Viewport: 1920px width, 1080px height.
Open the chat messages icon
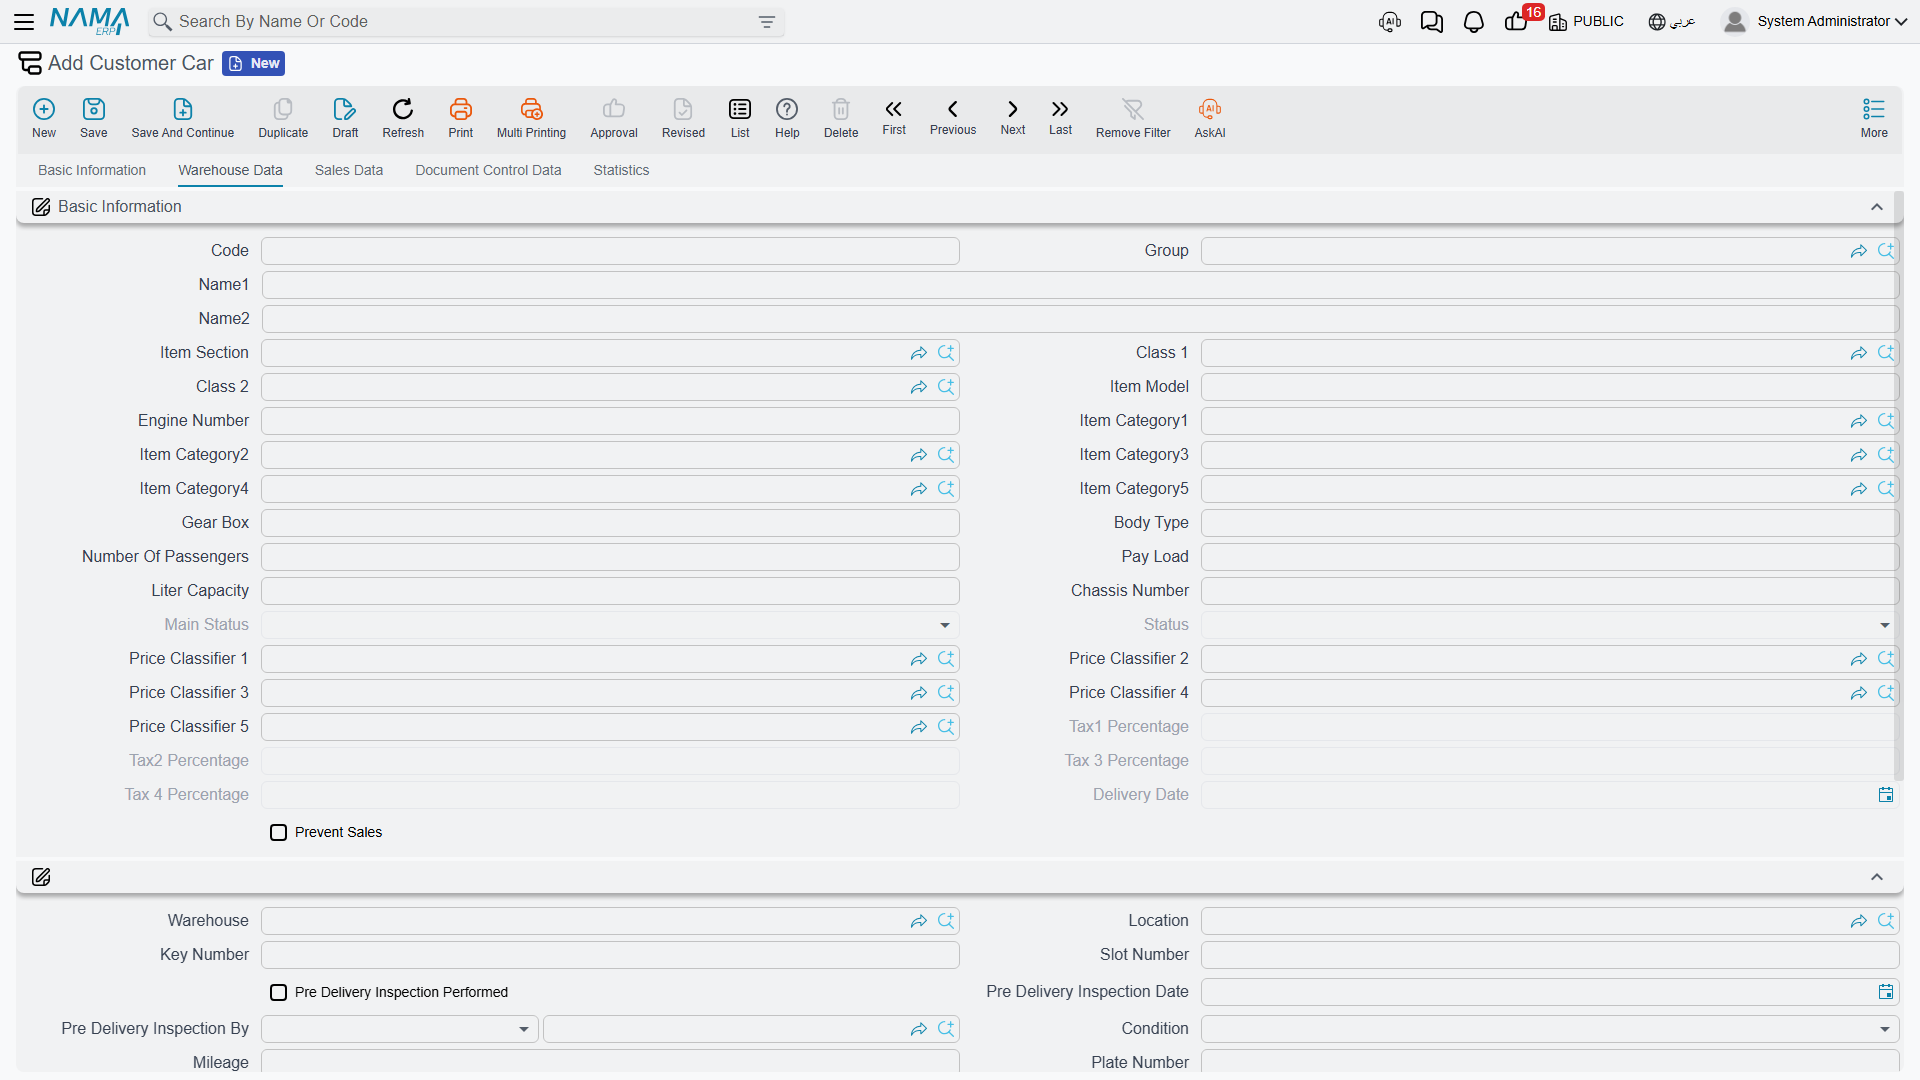pos(1432,22)
